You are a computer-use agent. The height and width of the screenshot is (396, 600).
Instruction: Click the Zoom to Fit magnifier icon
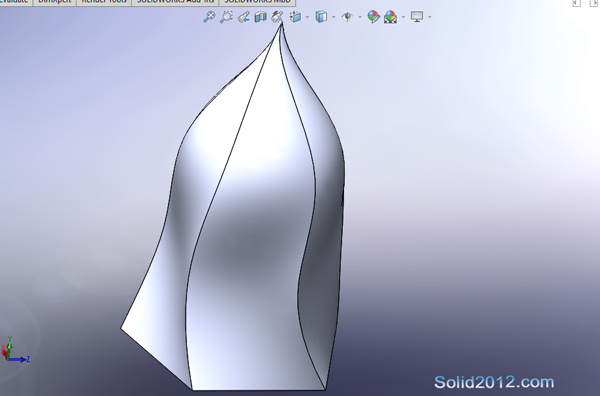tap(209, 17)
